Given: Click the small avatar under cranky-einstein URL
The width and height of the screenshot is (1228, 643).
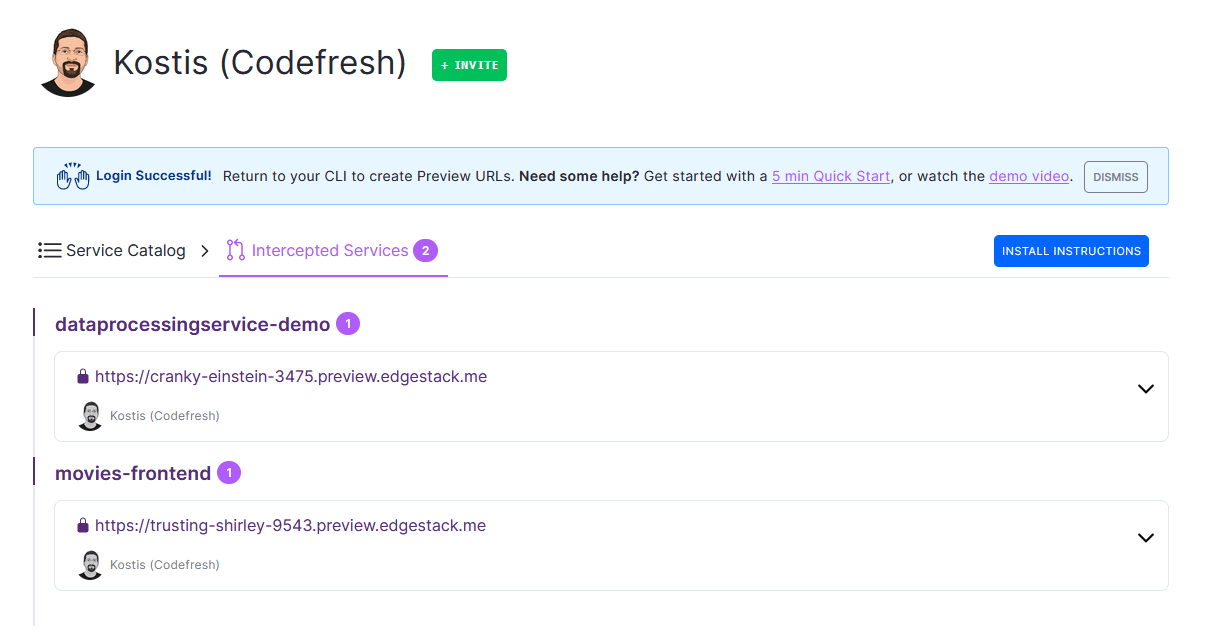Looking at the screenshot, I should click(x=90, y=416).
